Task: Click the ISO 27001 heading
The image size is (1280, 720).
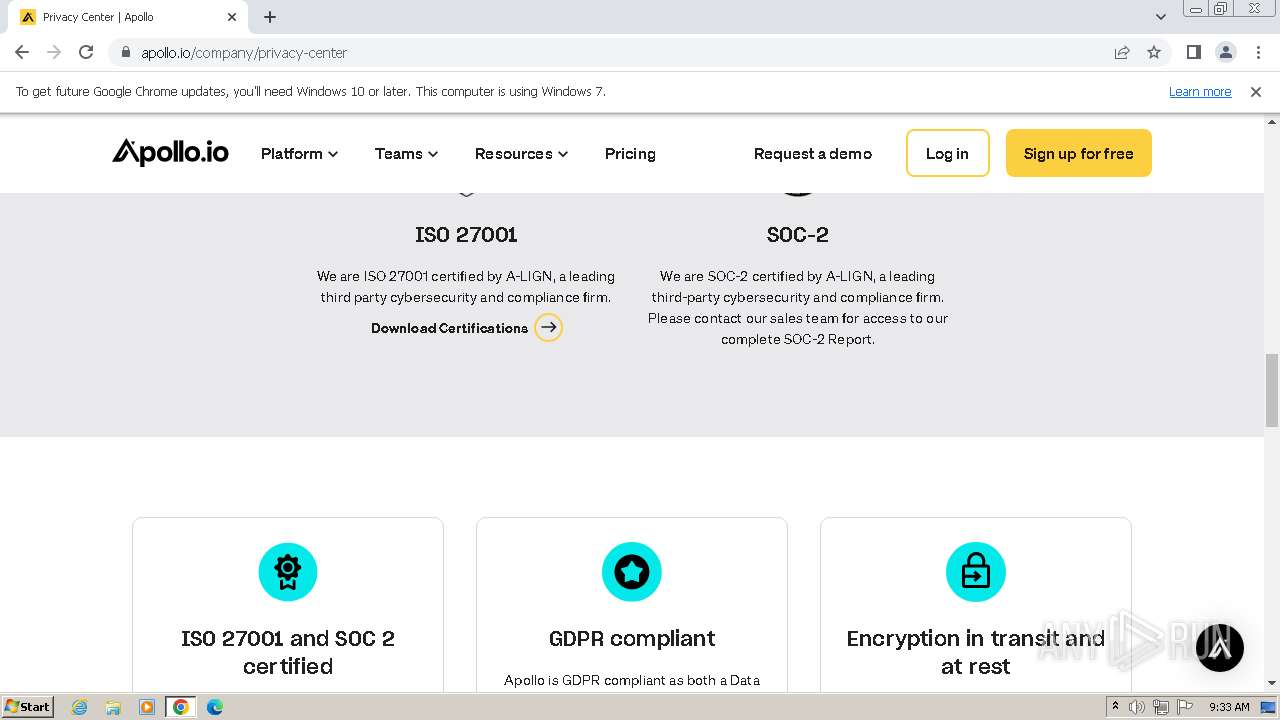Action: tap(466, 234)
